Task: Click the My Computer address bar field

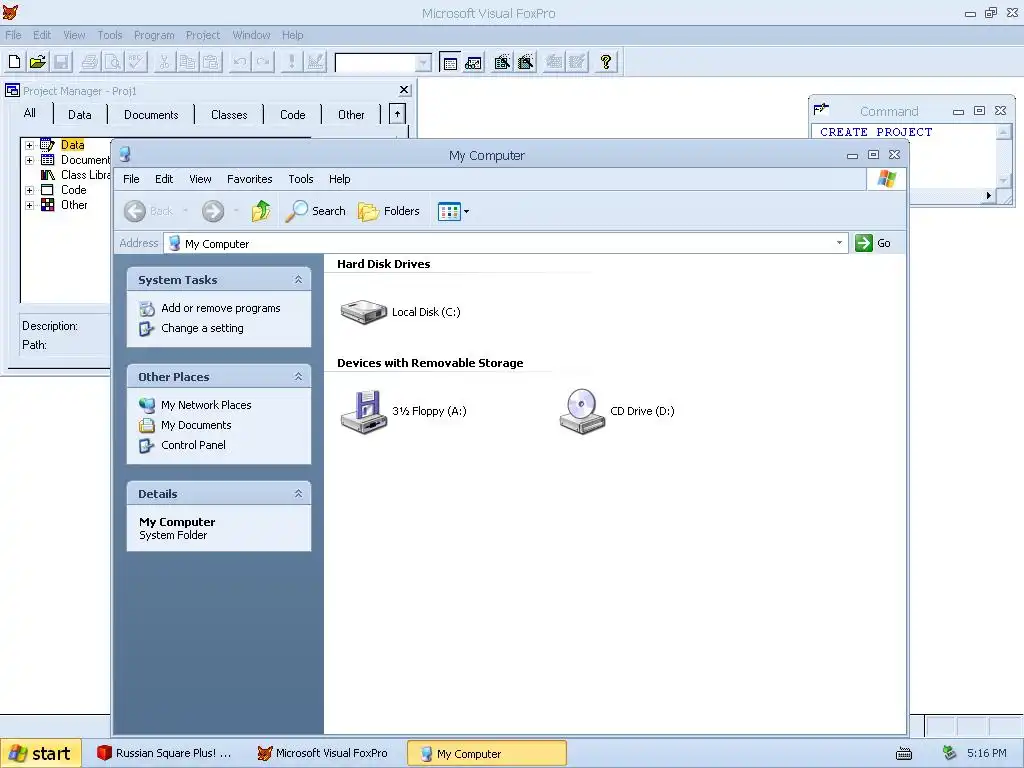Action: coord(505,244)
